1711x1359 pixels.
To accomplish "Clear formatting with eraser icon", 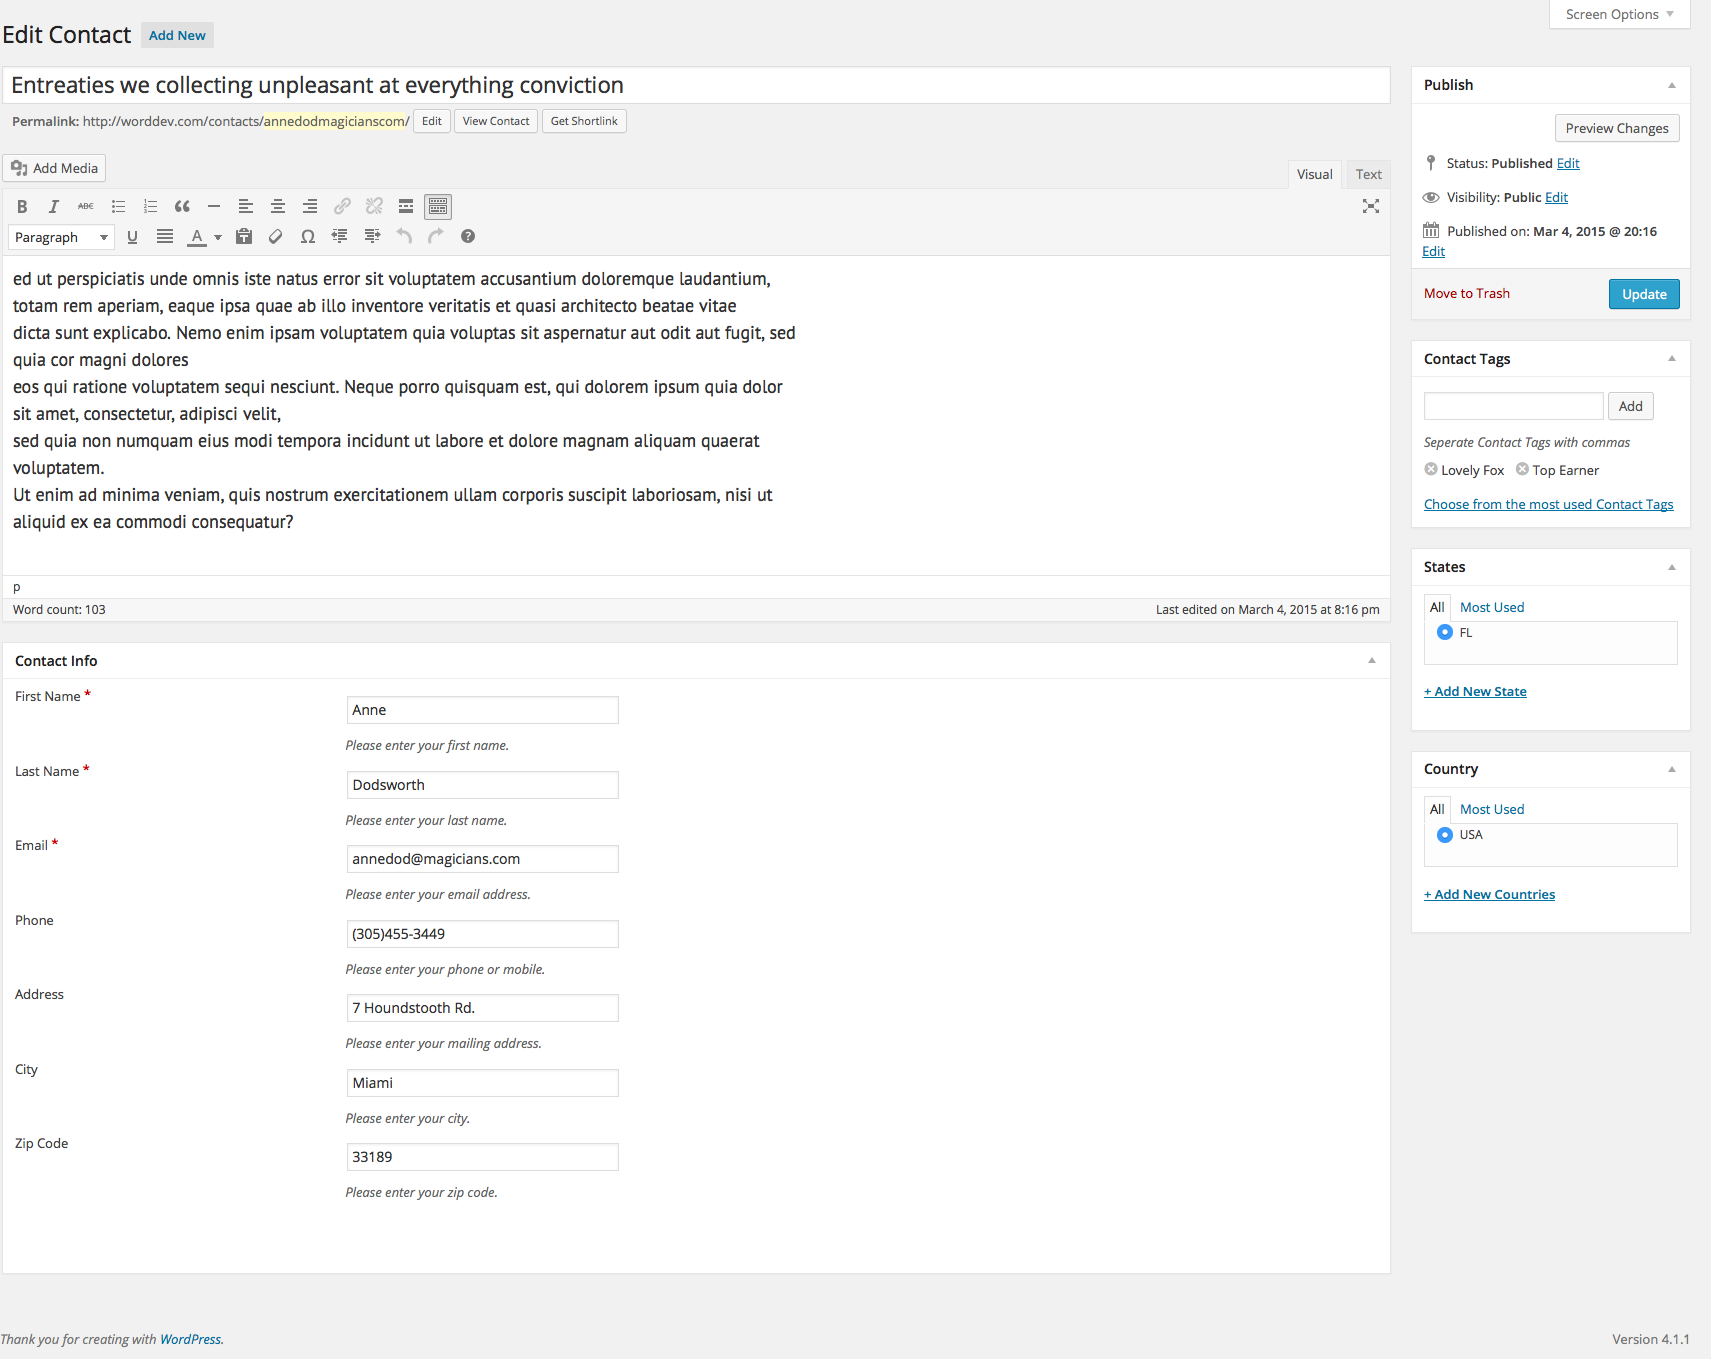I will tap(276, 236).
